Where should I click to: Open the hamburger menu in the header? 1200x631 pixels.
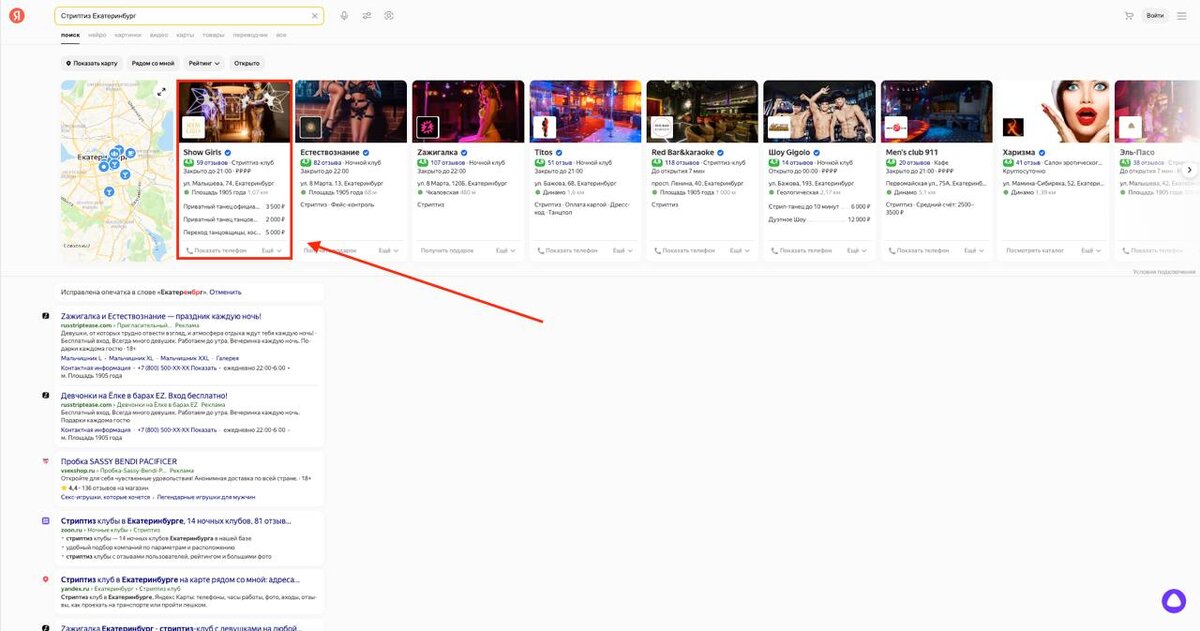(1183, 16)
